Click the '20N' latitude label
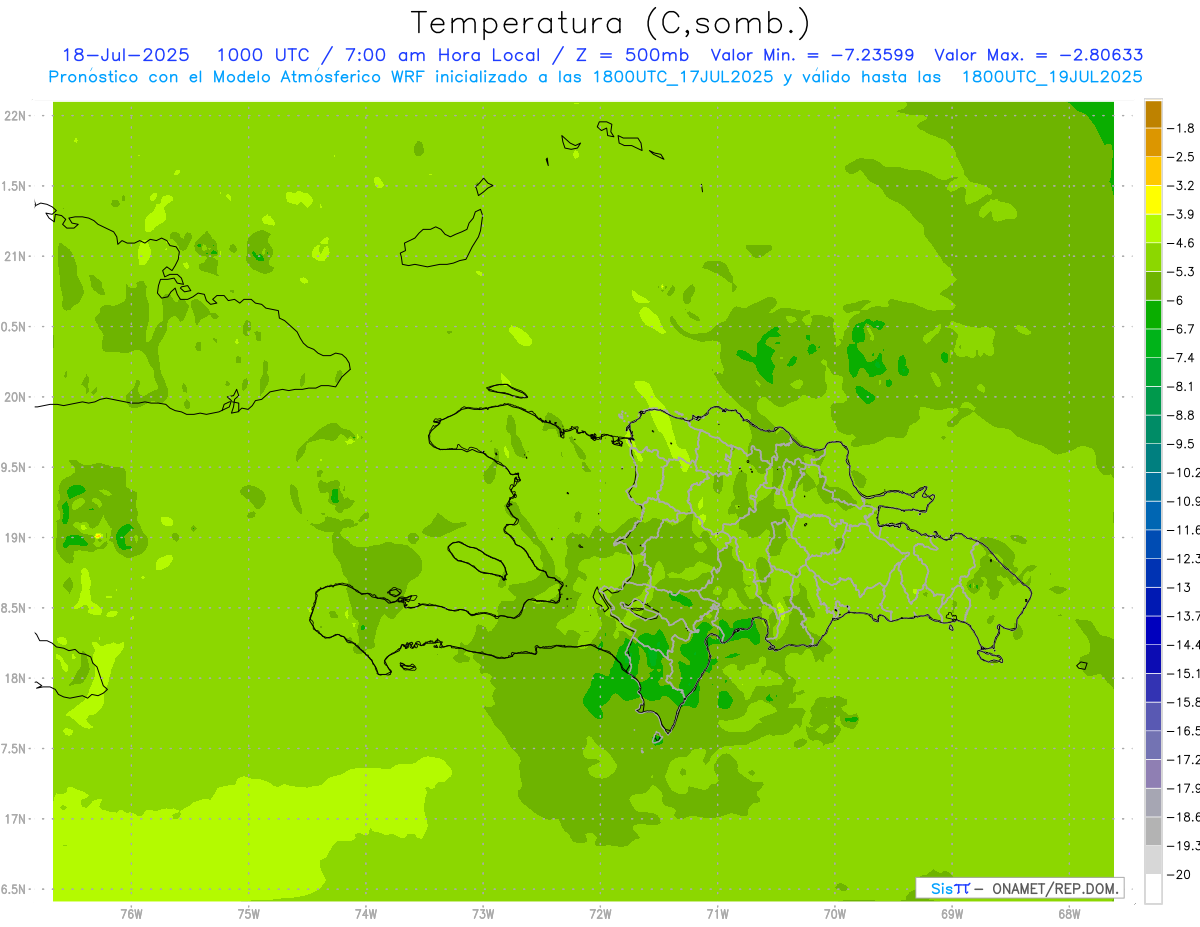Screen dimensions: 1200x927 [16, 397]
